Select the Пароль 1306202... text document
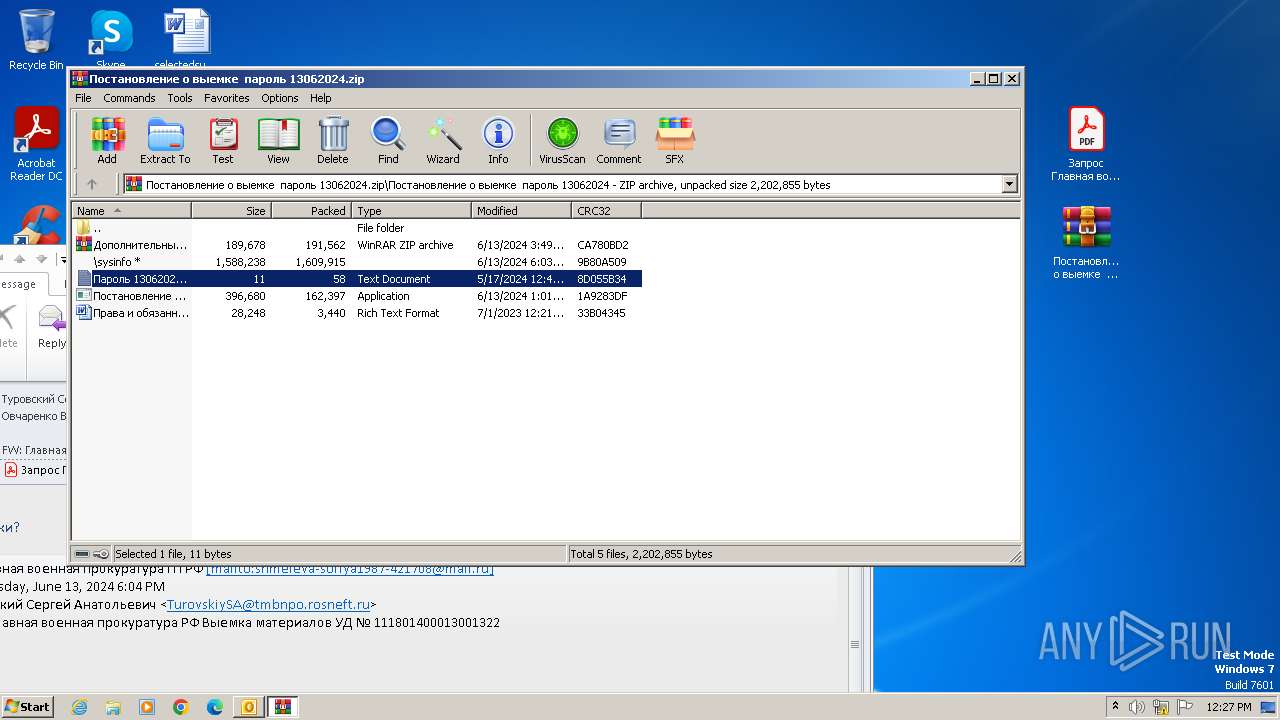This screenshot has width=1280, height=720. [x=357, y=279]
